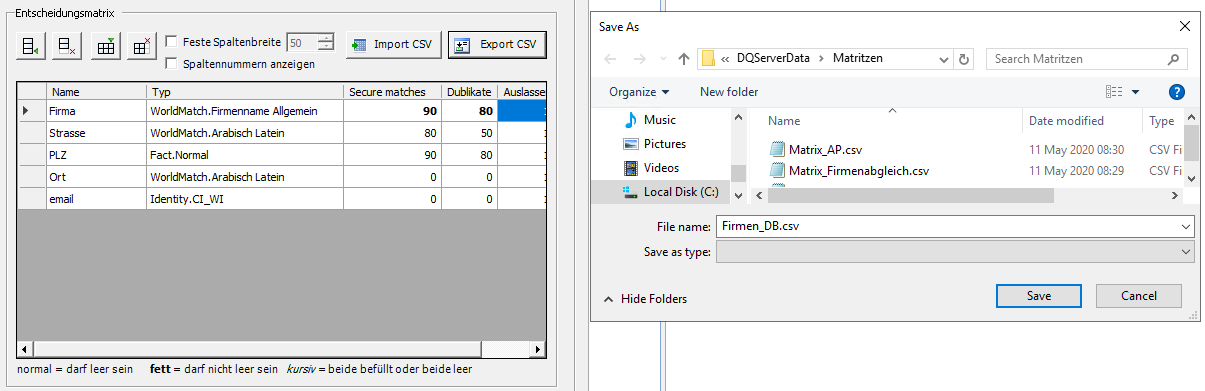Click the Export CSV button
Image resolution: width=1205 pixels, height=391 pixels.
coord(497,45)
